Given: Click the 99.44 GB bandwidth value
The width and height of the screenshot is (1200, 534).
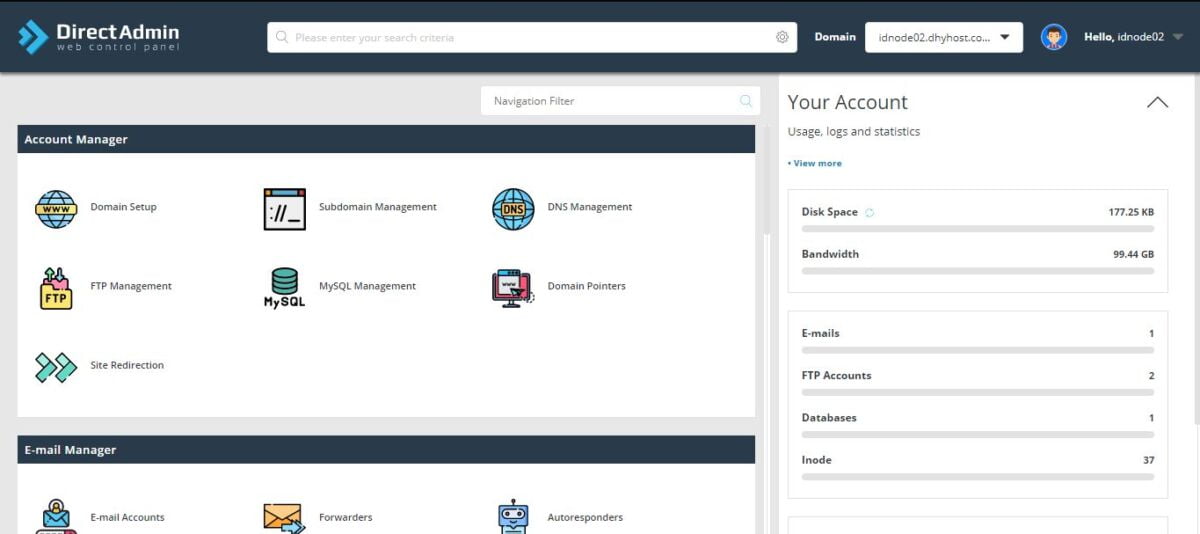Looking at the screenshot, I should tap(1134, 254).
